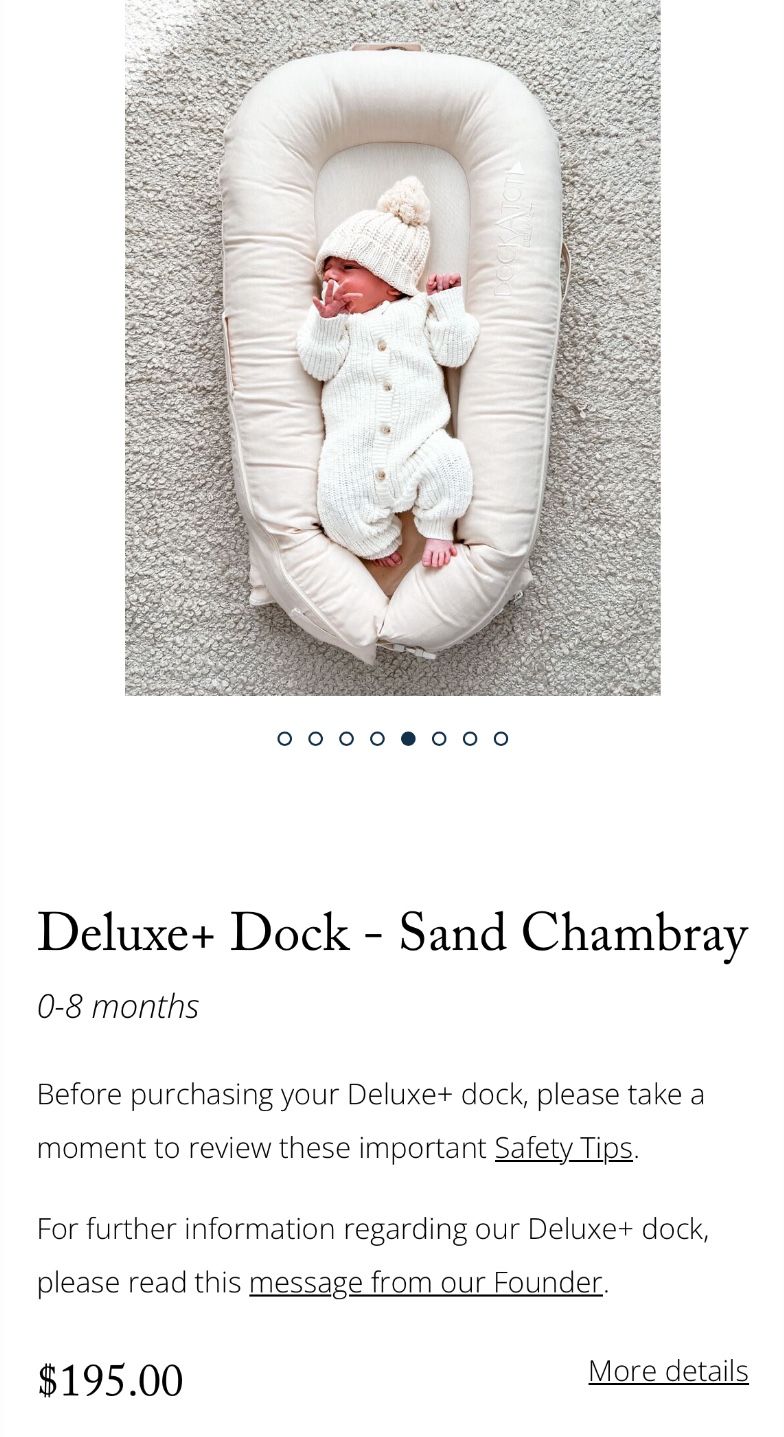Switch to the sixth carousel dot
784x1437 pixels.
439,738
